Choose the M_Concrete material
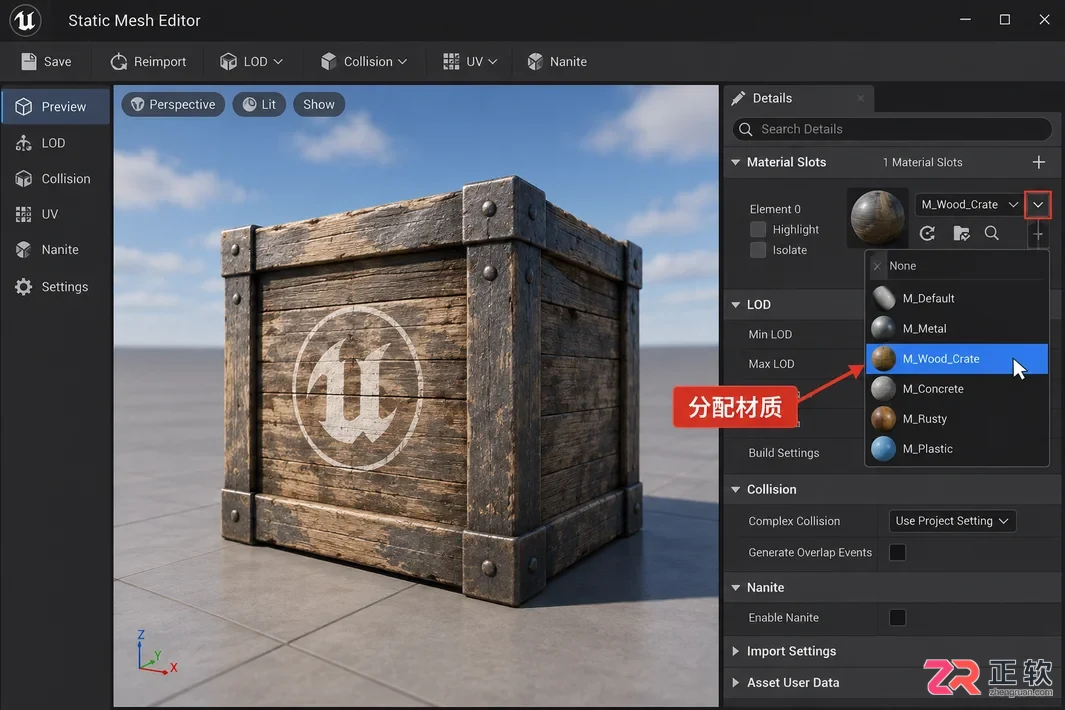This screenshot has height=710, width=1065. pos(958,389)
